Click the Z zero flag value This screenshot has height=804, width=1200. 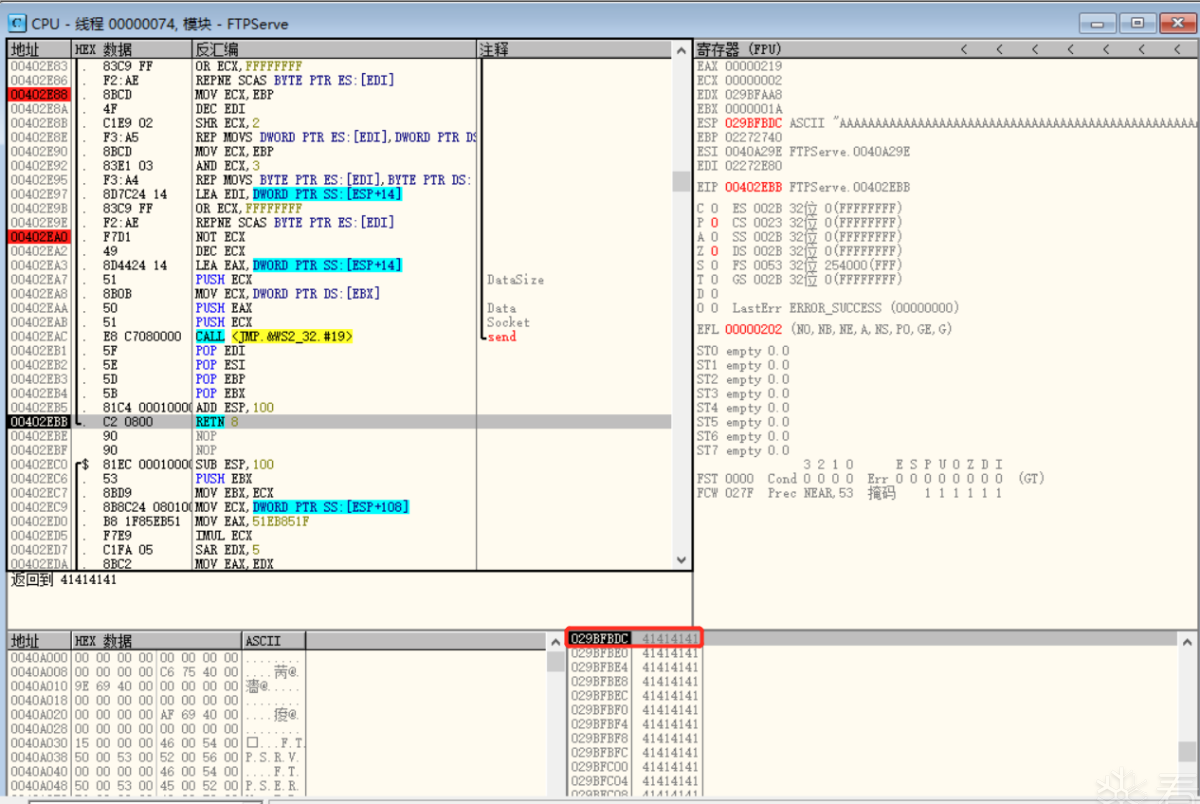tap(714, 251)
